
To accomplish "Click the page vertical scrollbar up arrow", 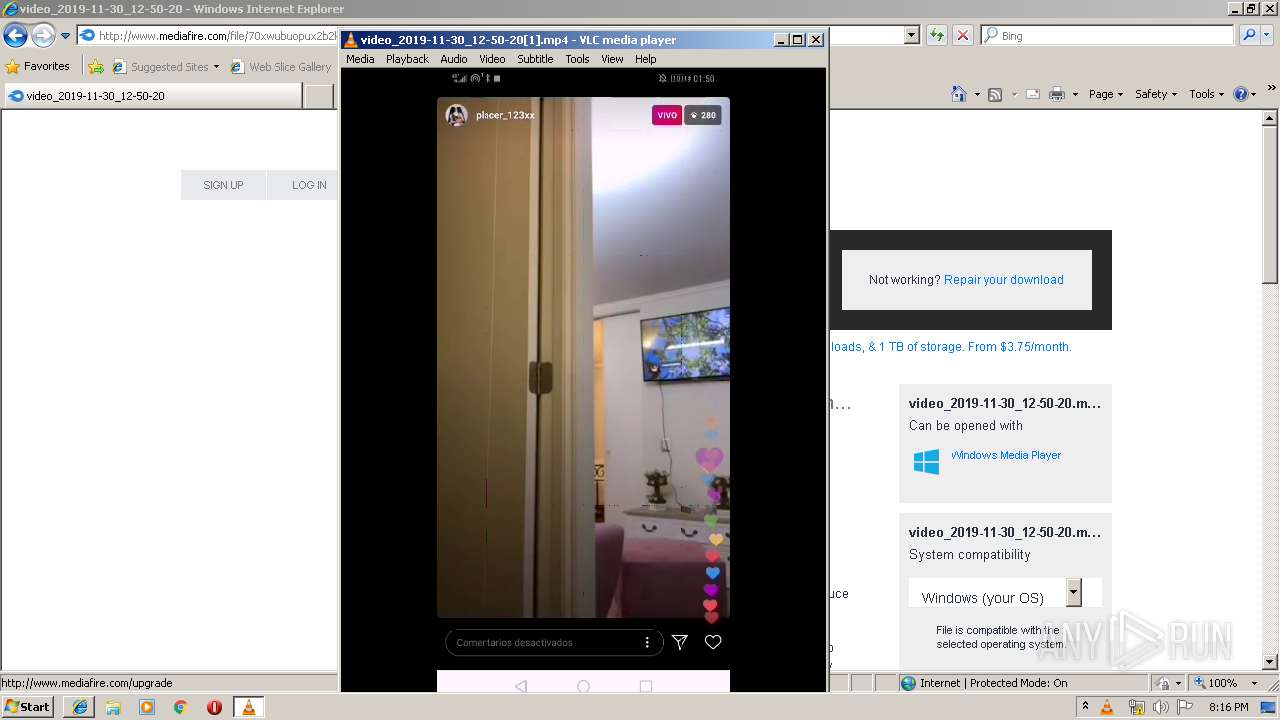I will click(x=1270, y=117).
